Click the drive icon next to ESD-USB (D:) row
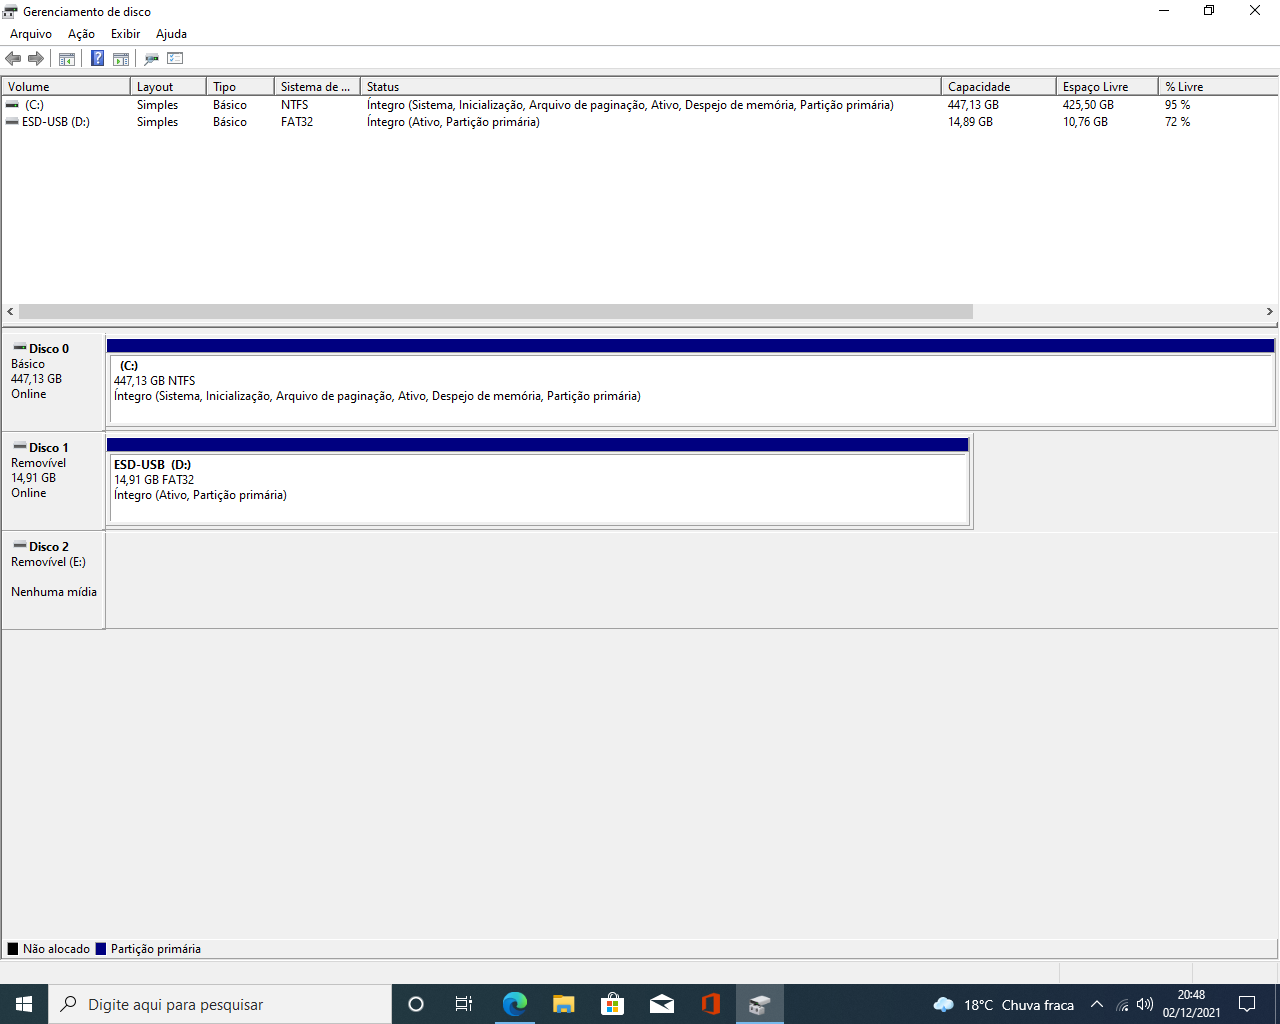1280x1024 pixels. pyautogui.click(x=12, y=122)
